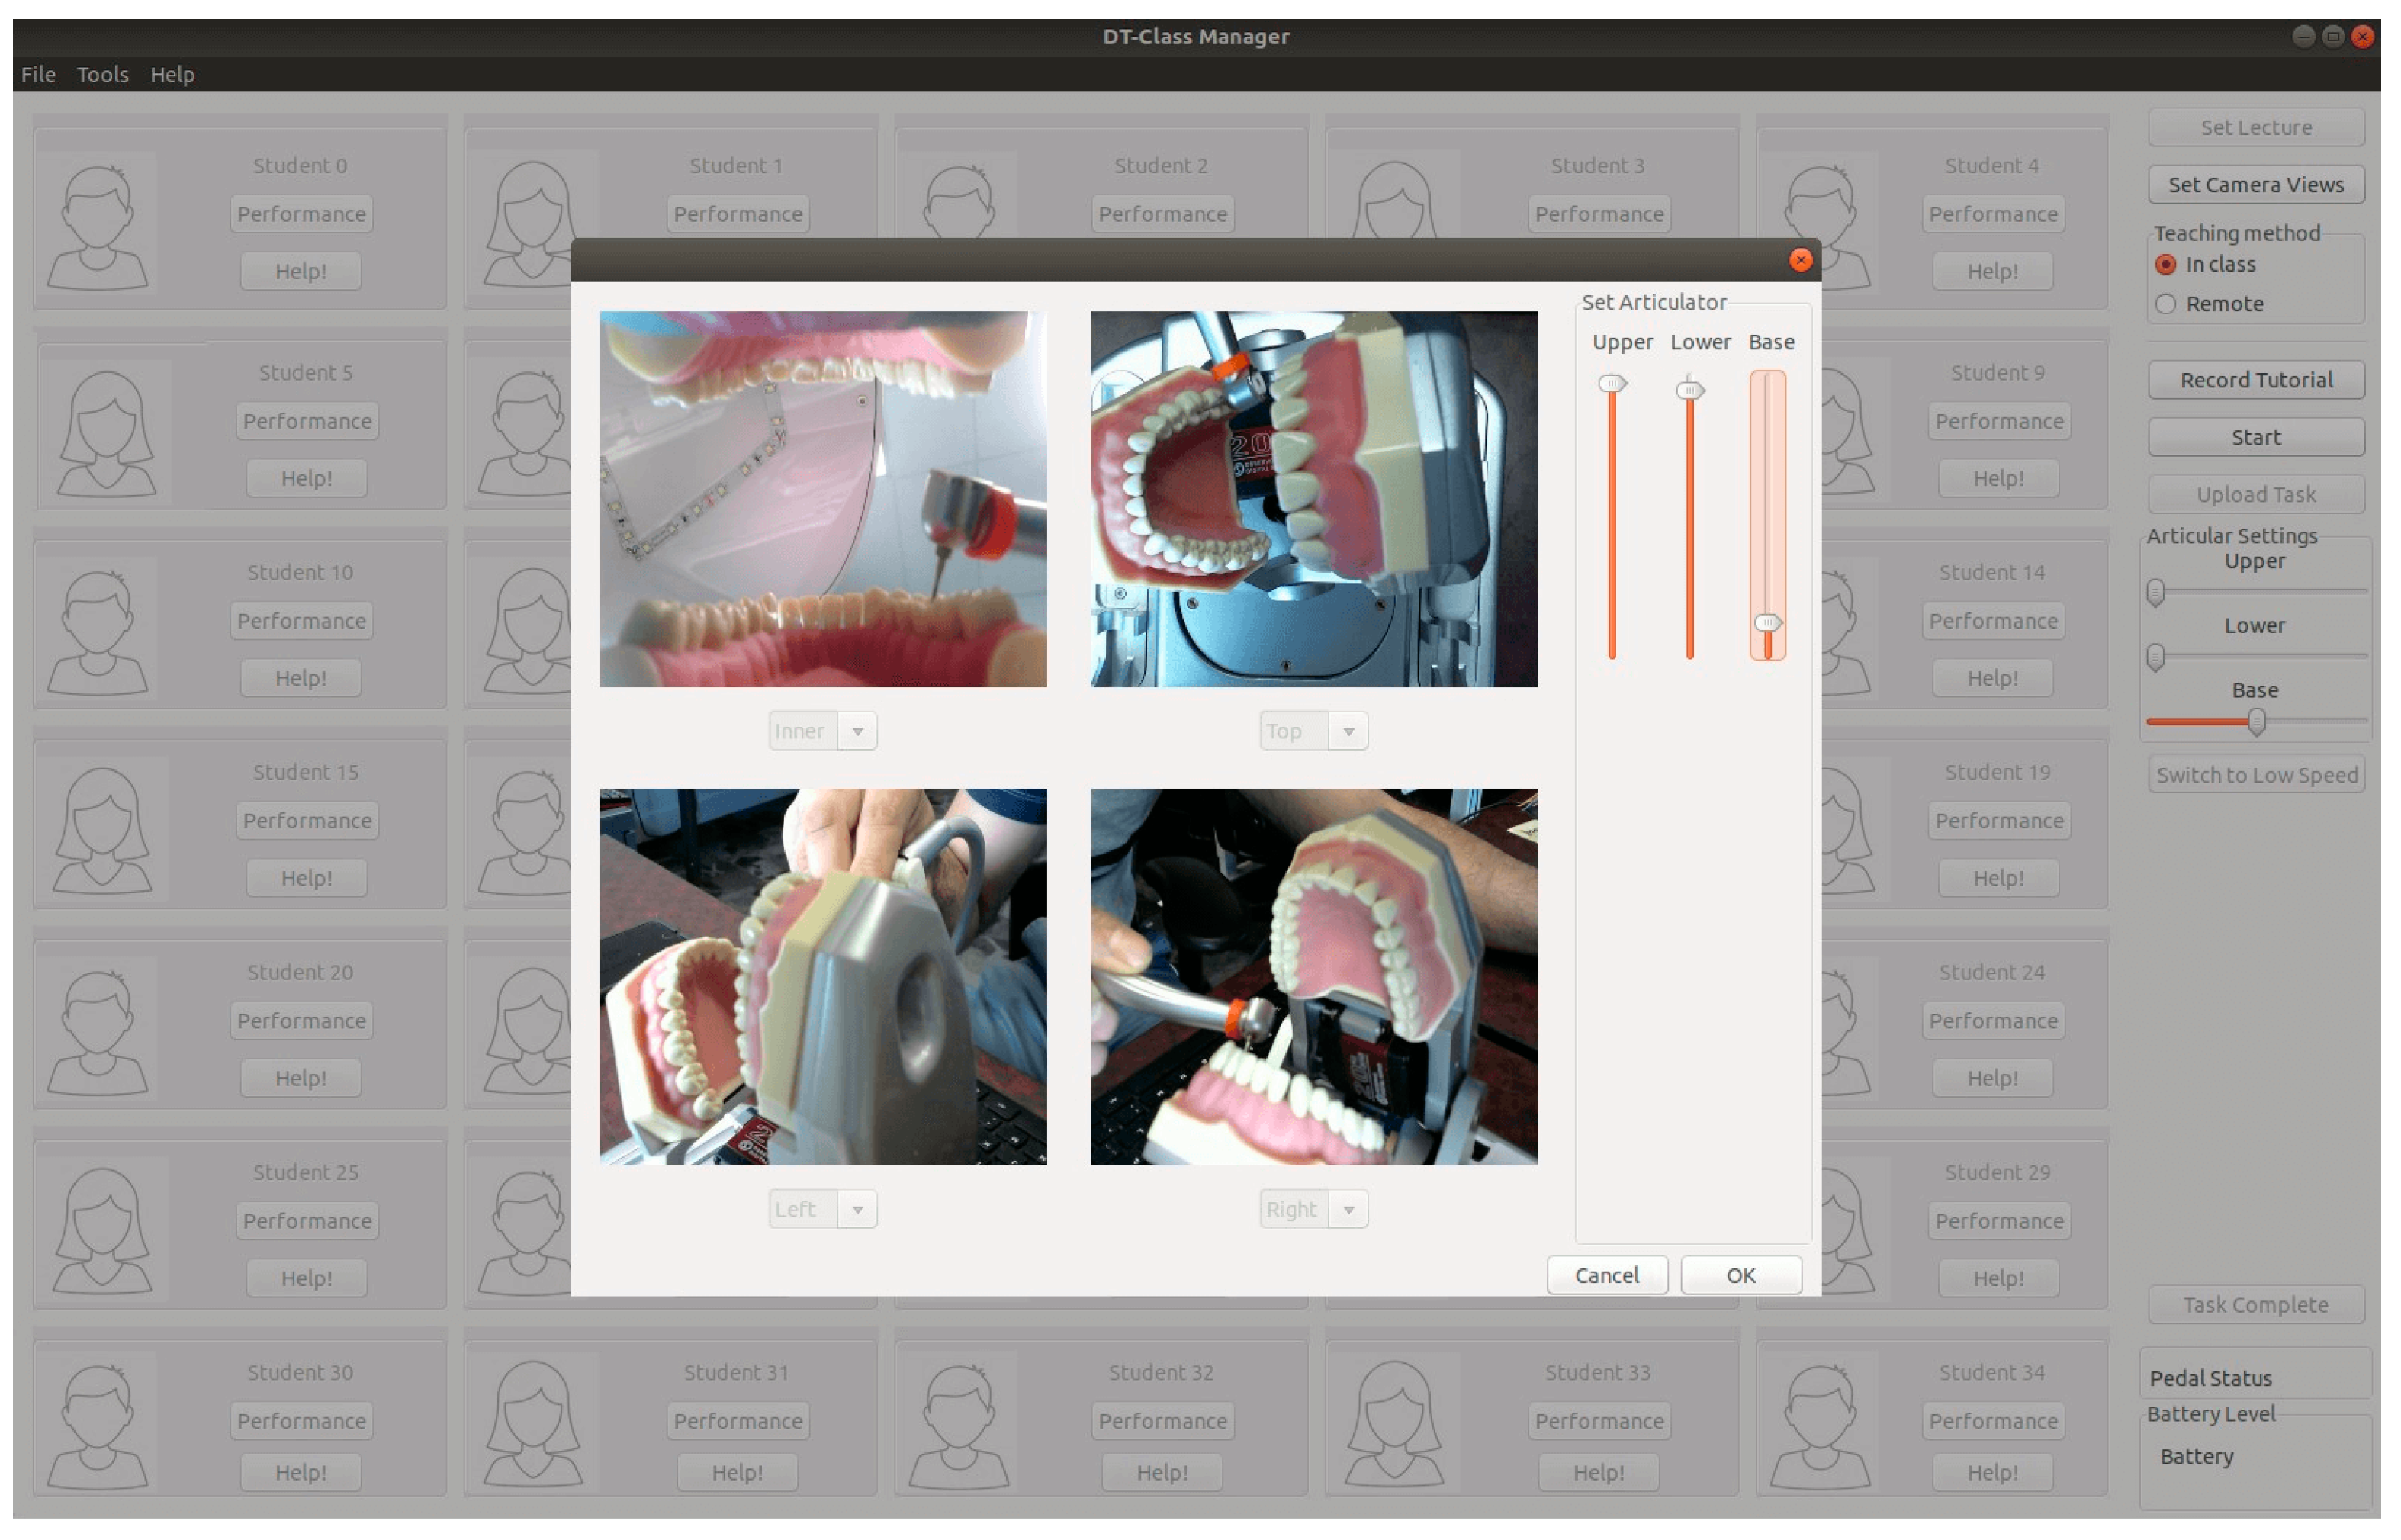Click Student 25 avatar icon
Screen dimensions: 2401x1540
click(x=102, y=1232)
